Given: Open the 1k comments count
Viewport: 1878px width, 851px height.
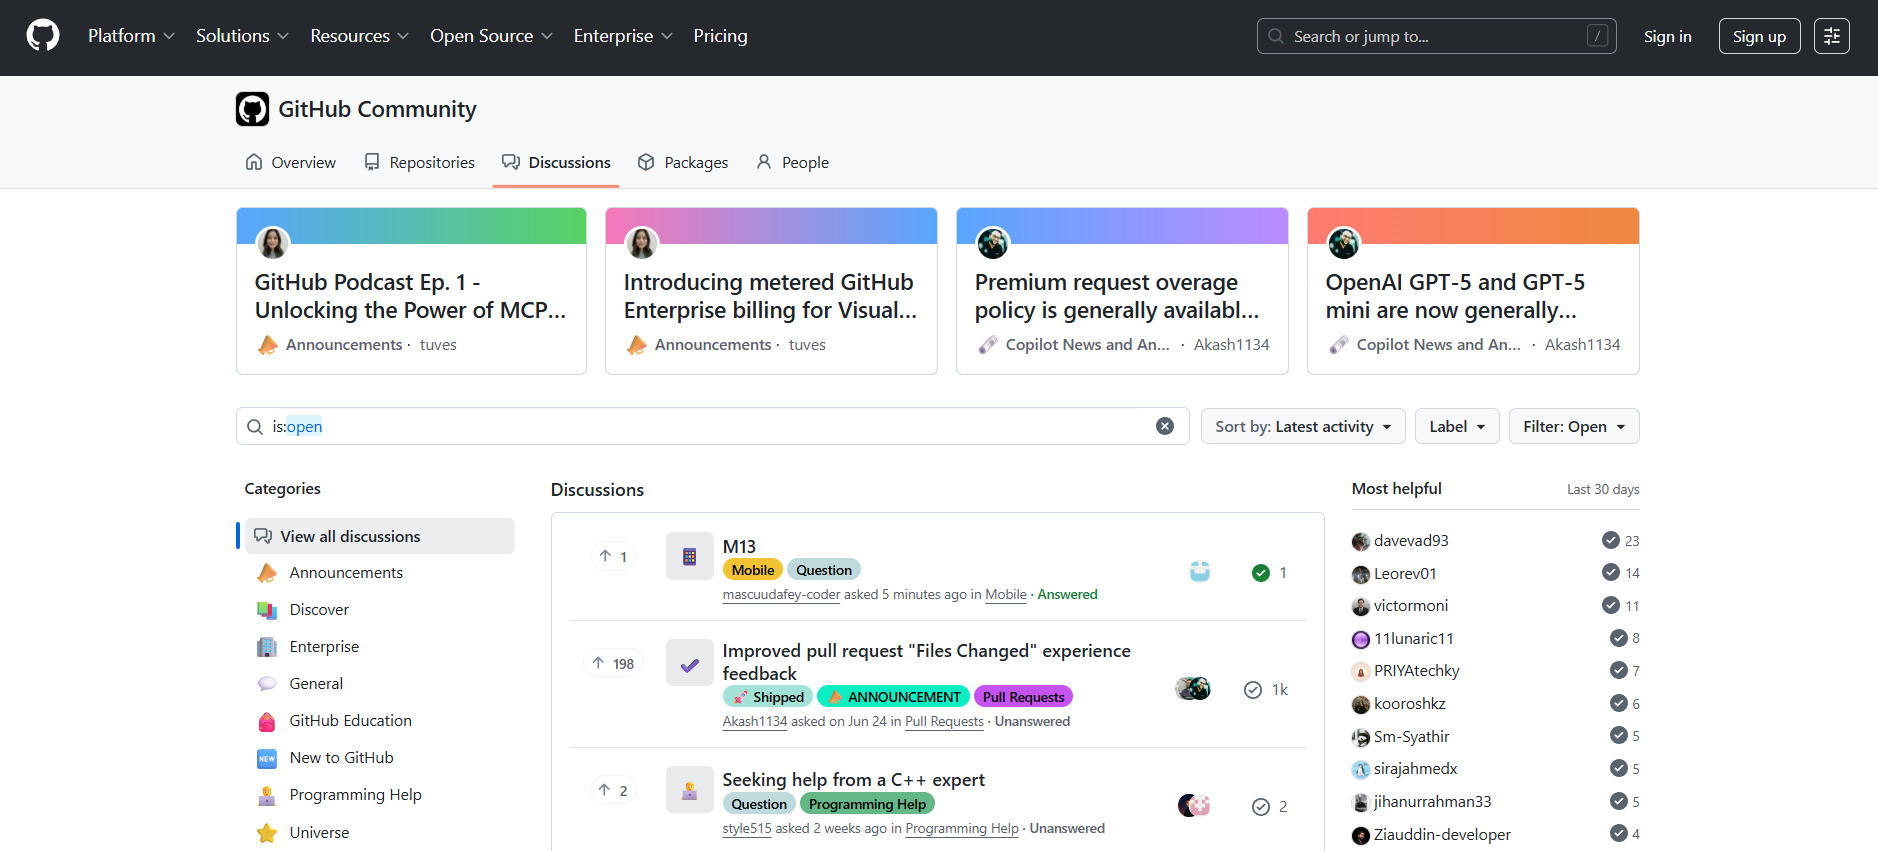Looking at the screenshot, I should (1266, 690).
